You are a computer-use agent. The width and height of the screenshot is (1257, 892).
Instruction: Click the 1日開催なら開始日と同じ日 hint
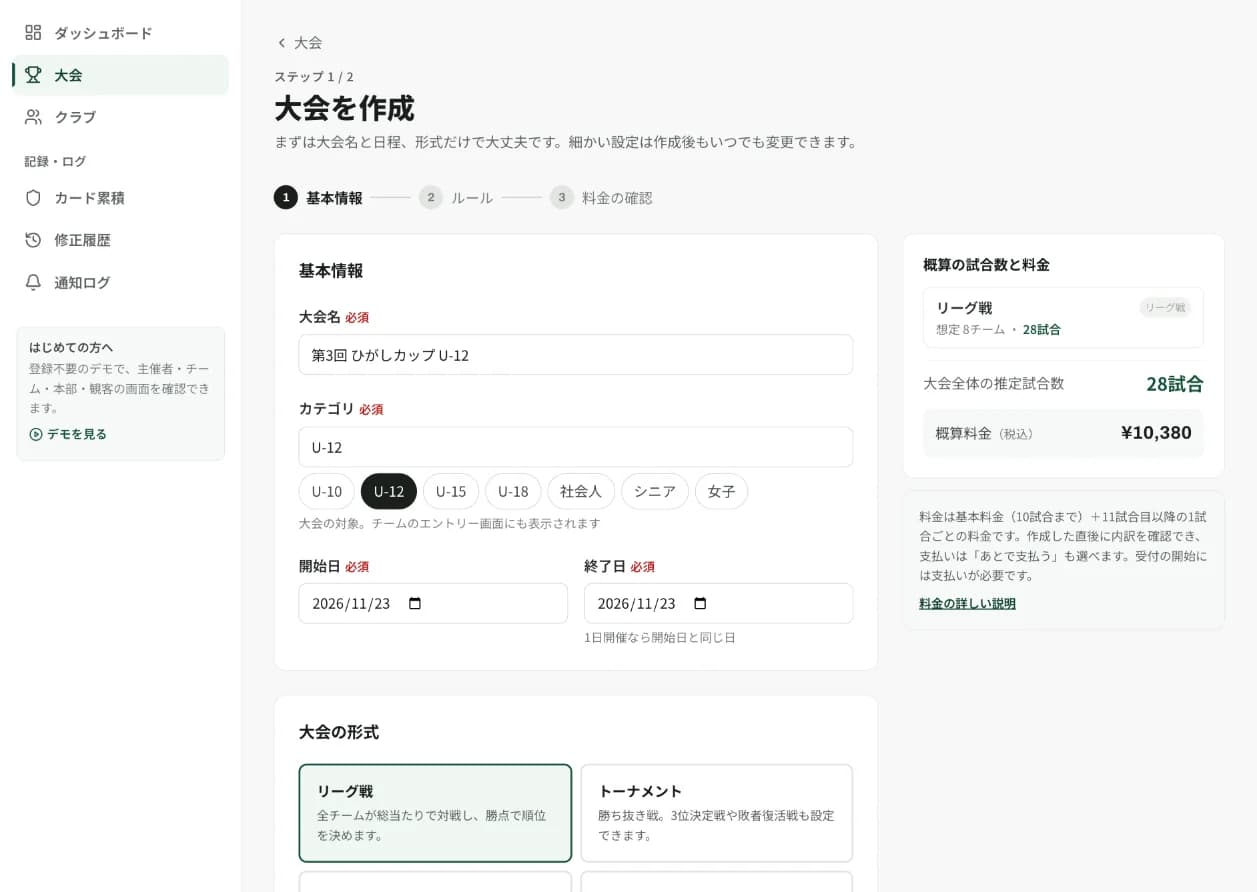660,637
